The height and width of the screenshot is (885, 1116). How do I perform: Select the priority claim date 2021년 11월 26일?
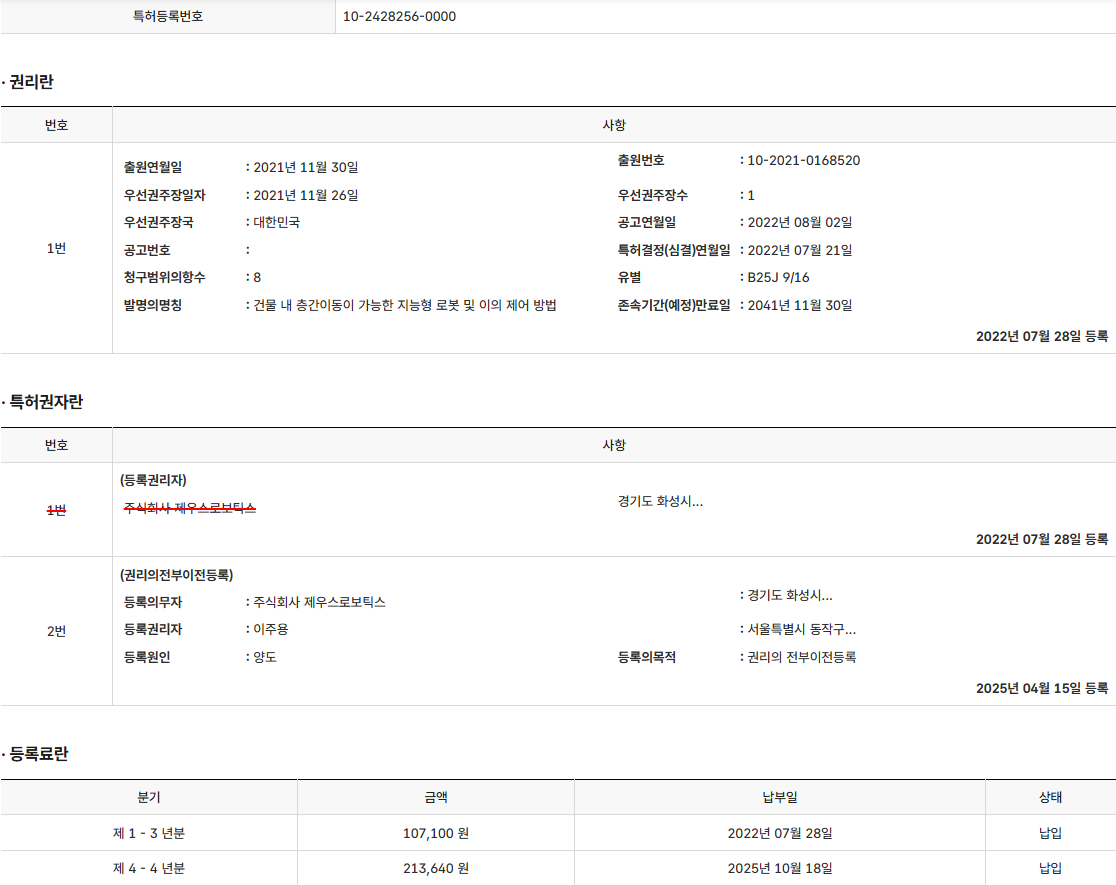pyautogui.click(x=305, y=195)
